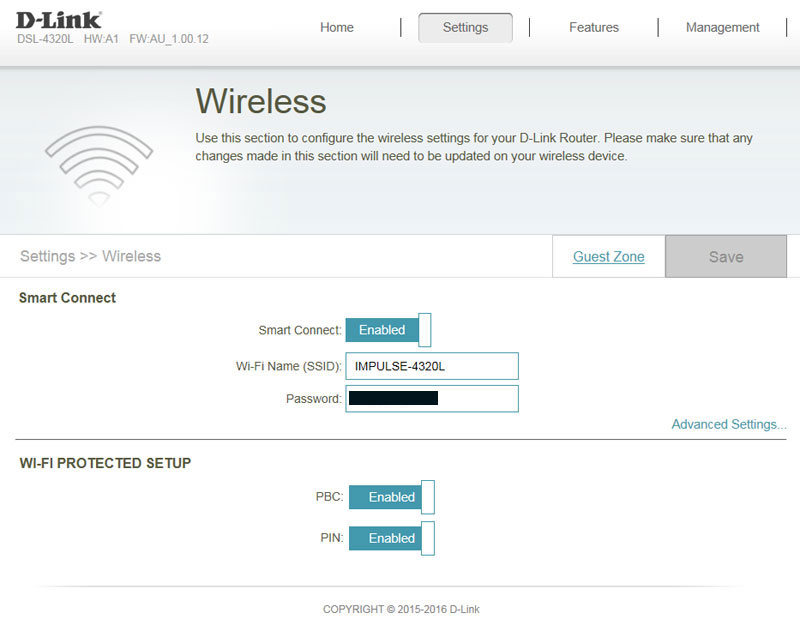
Task: Expand Advanced Settings
Action: click(729, 424)
